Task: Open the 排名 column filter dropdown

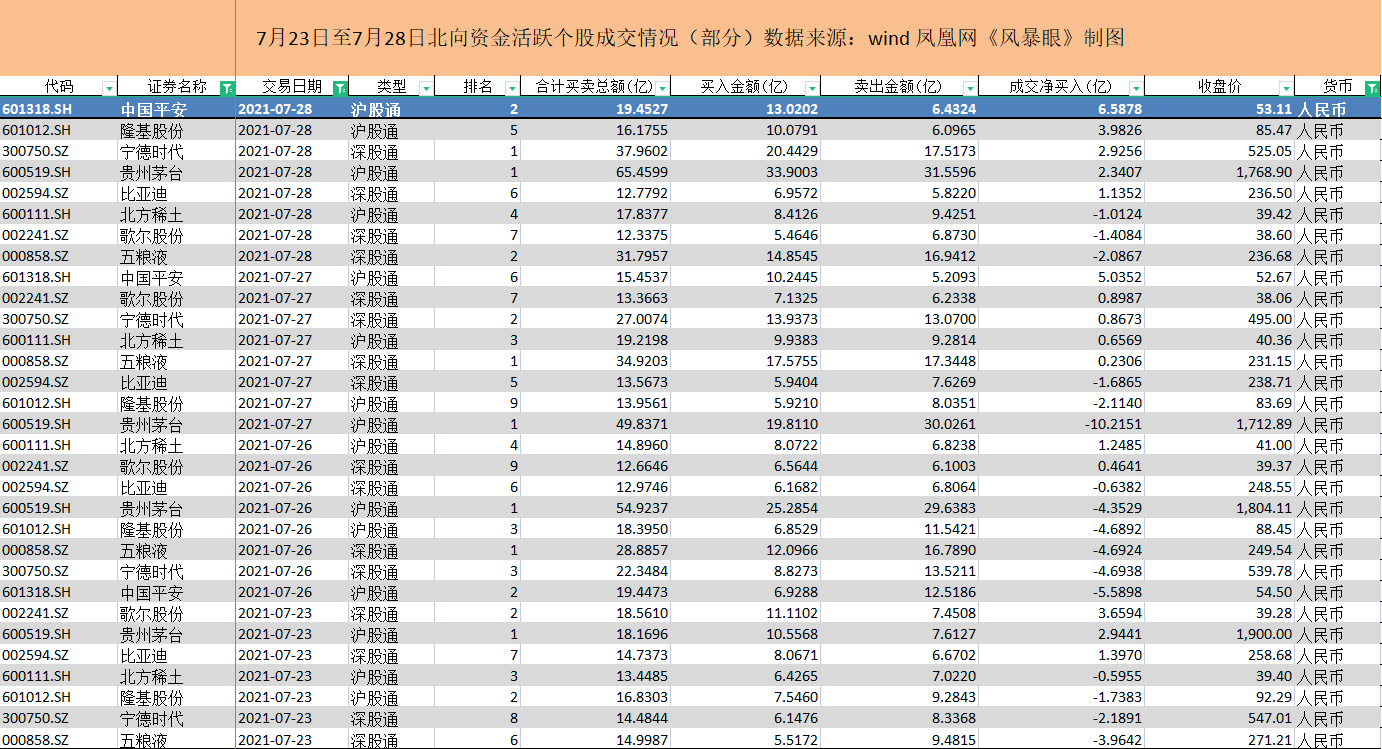Action: pos(512,88)
